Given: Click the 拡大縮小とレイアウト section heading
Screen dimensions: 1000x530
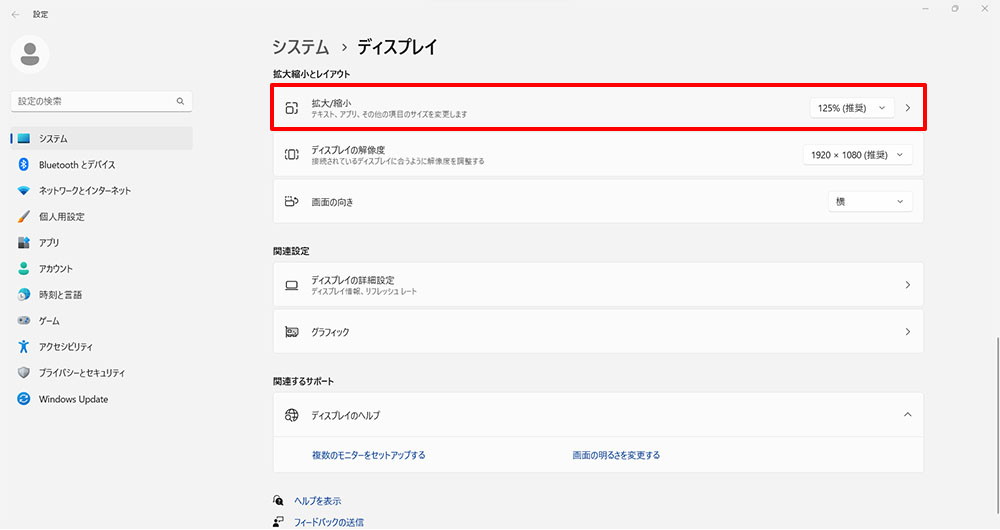Looking at the screenshot, I should point(312,74).
